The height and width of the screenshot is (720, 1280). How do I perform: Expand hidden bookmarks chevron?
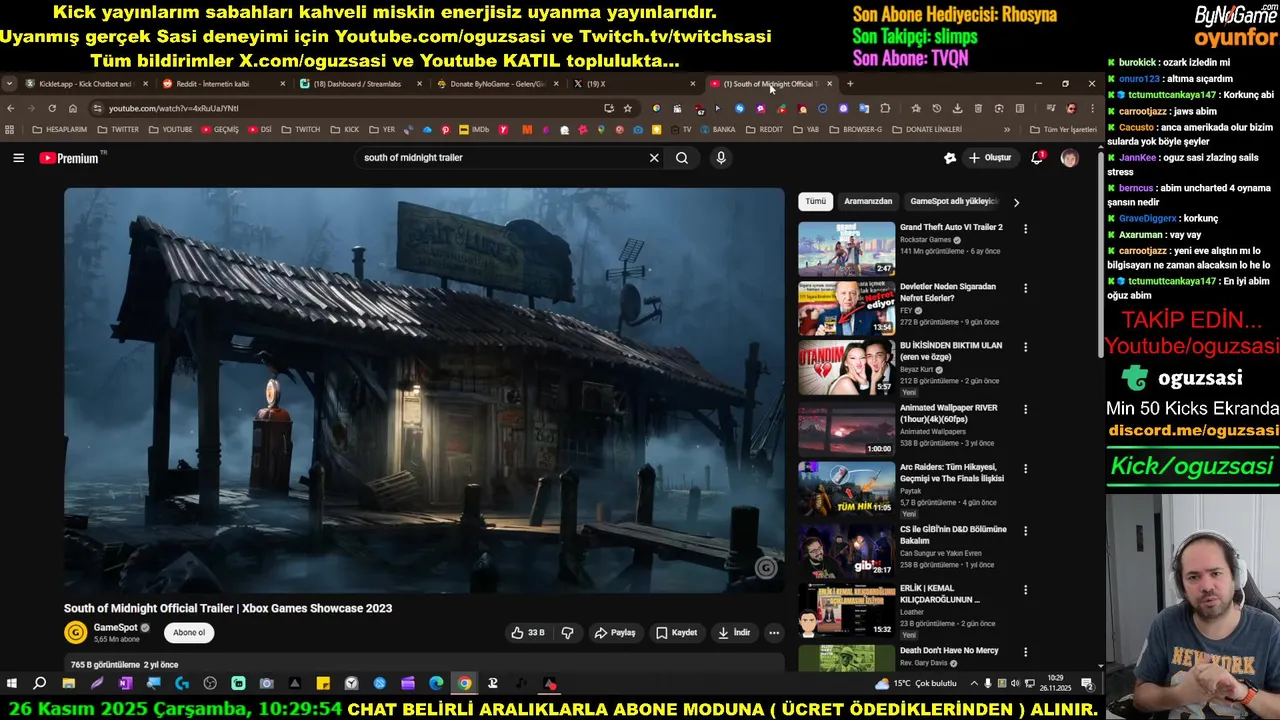[1007, 130]
